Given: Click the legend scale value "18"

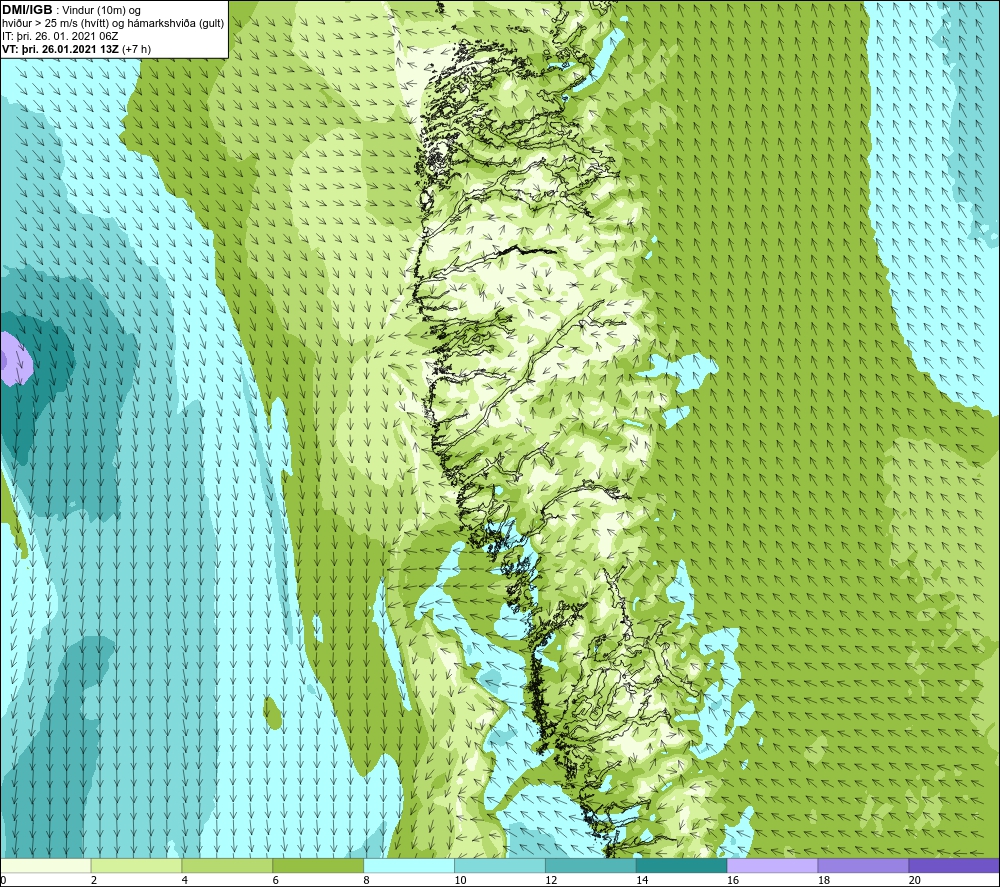Looking at the screenshot, I should click(823, 880).
